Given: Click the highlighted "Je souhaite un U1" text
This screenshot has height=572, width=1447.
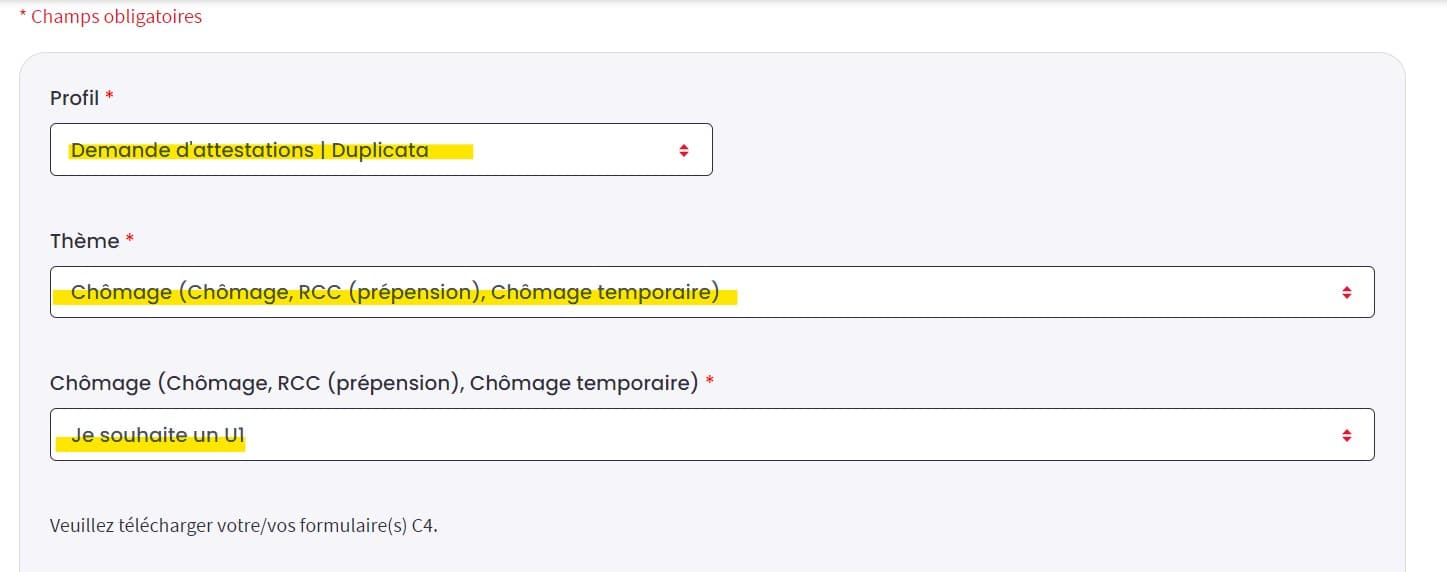Looking at the screenshot, I should (158, 436).
